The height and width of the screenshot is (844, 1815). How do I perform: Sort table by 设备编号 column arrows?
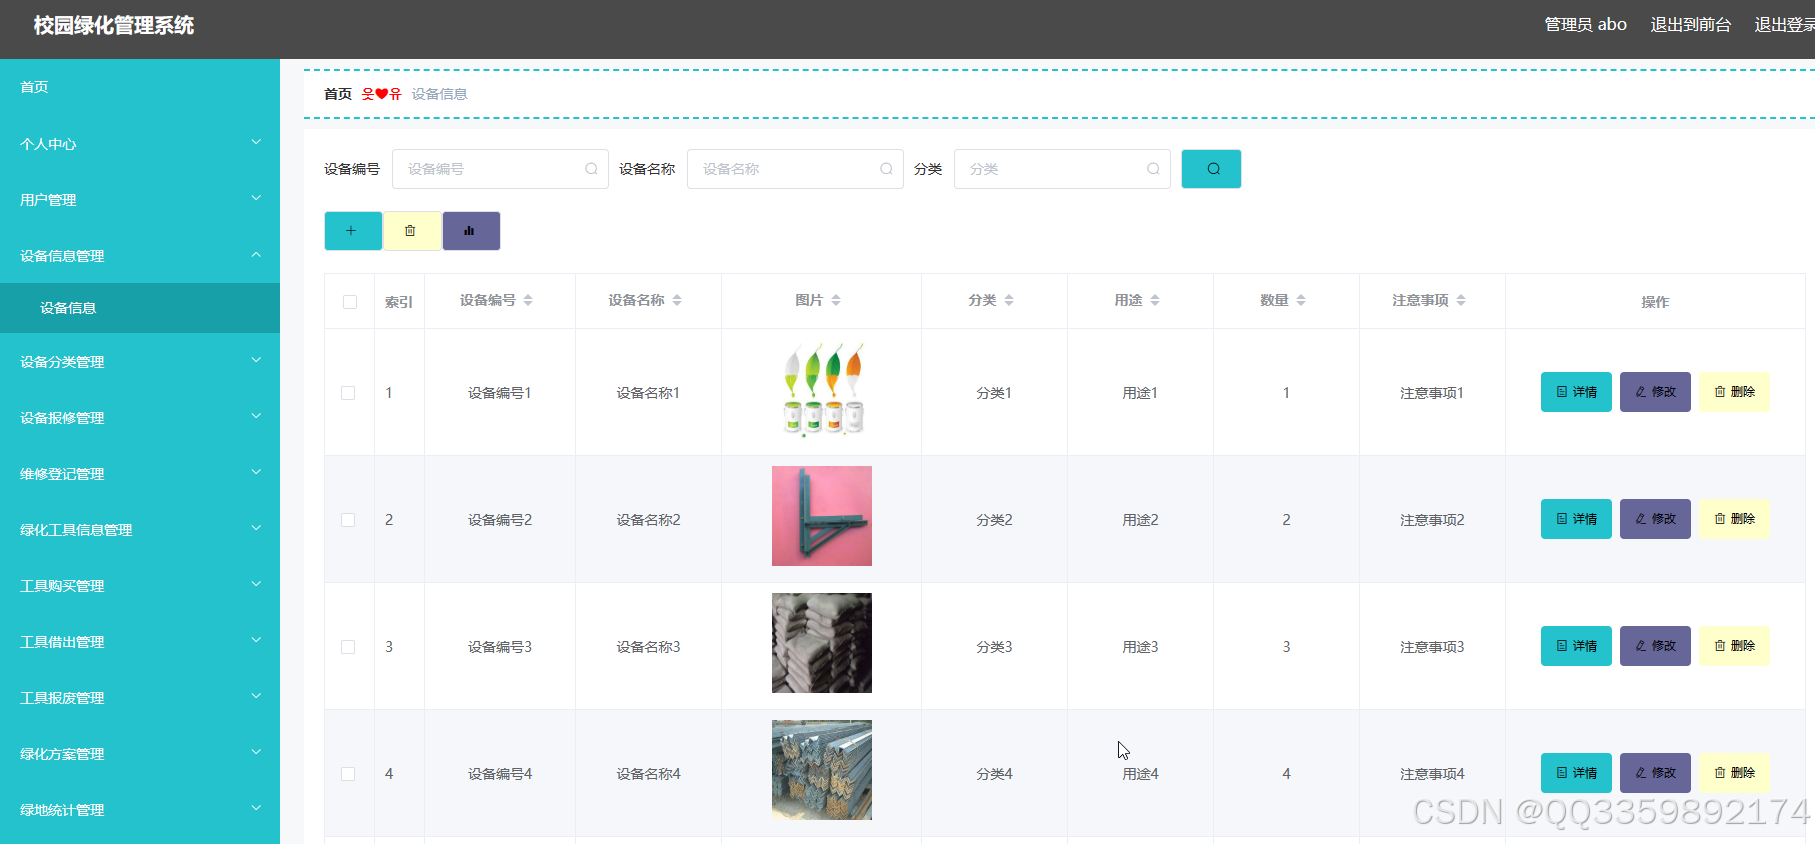528,300
